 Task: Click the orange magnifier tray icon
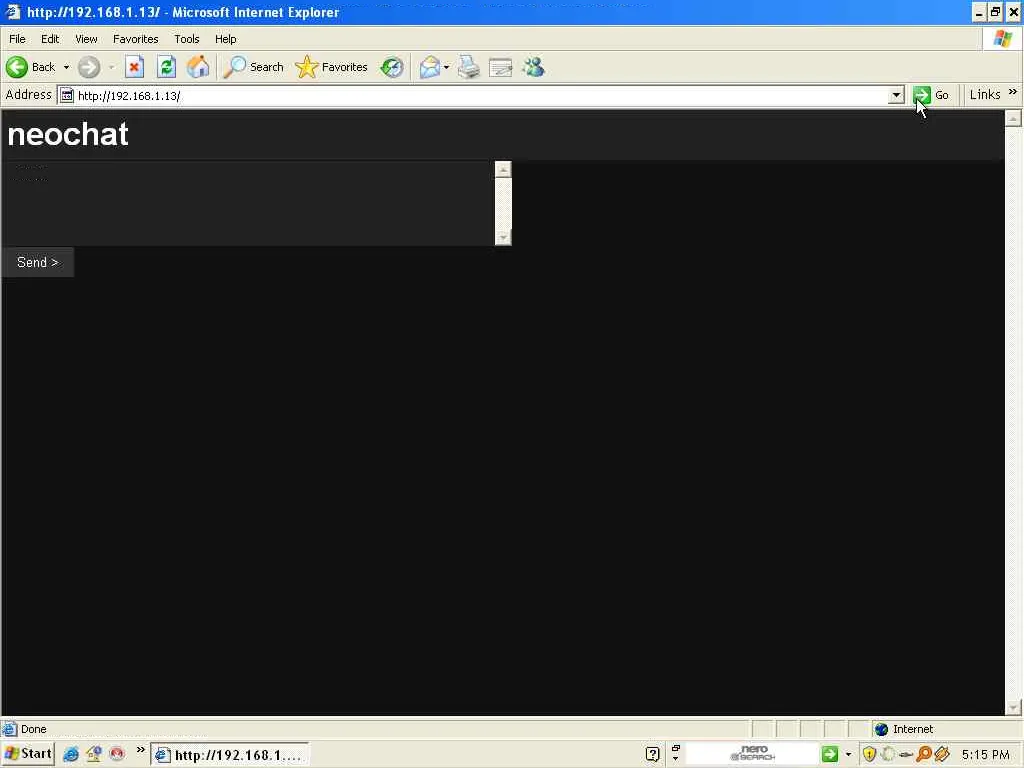923,755
